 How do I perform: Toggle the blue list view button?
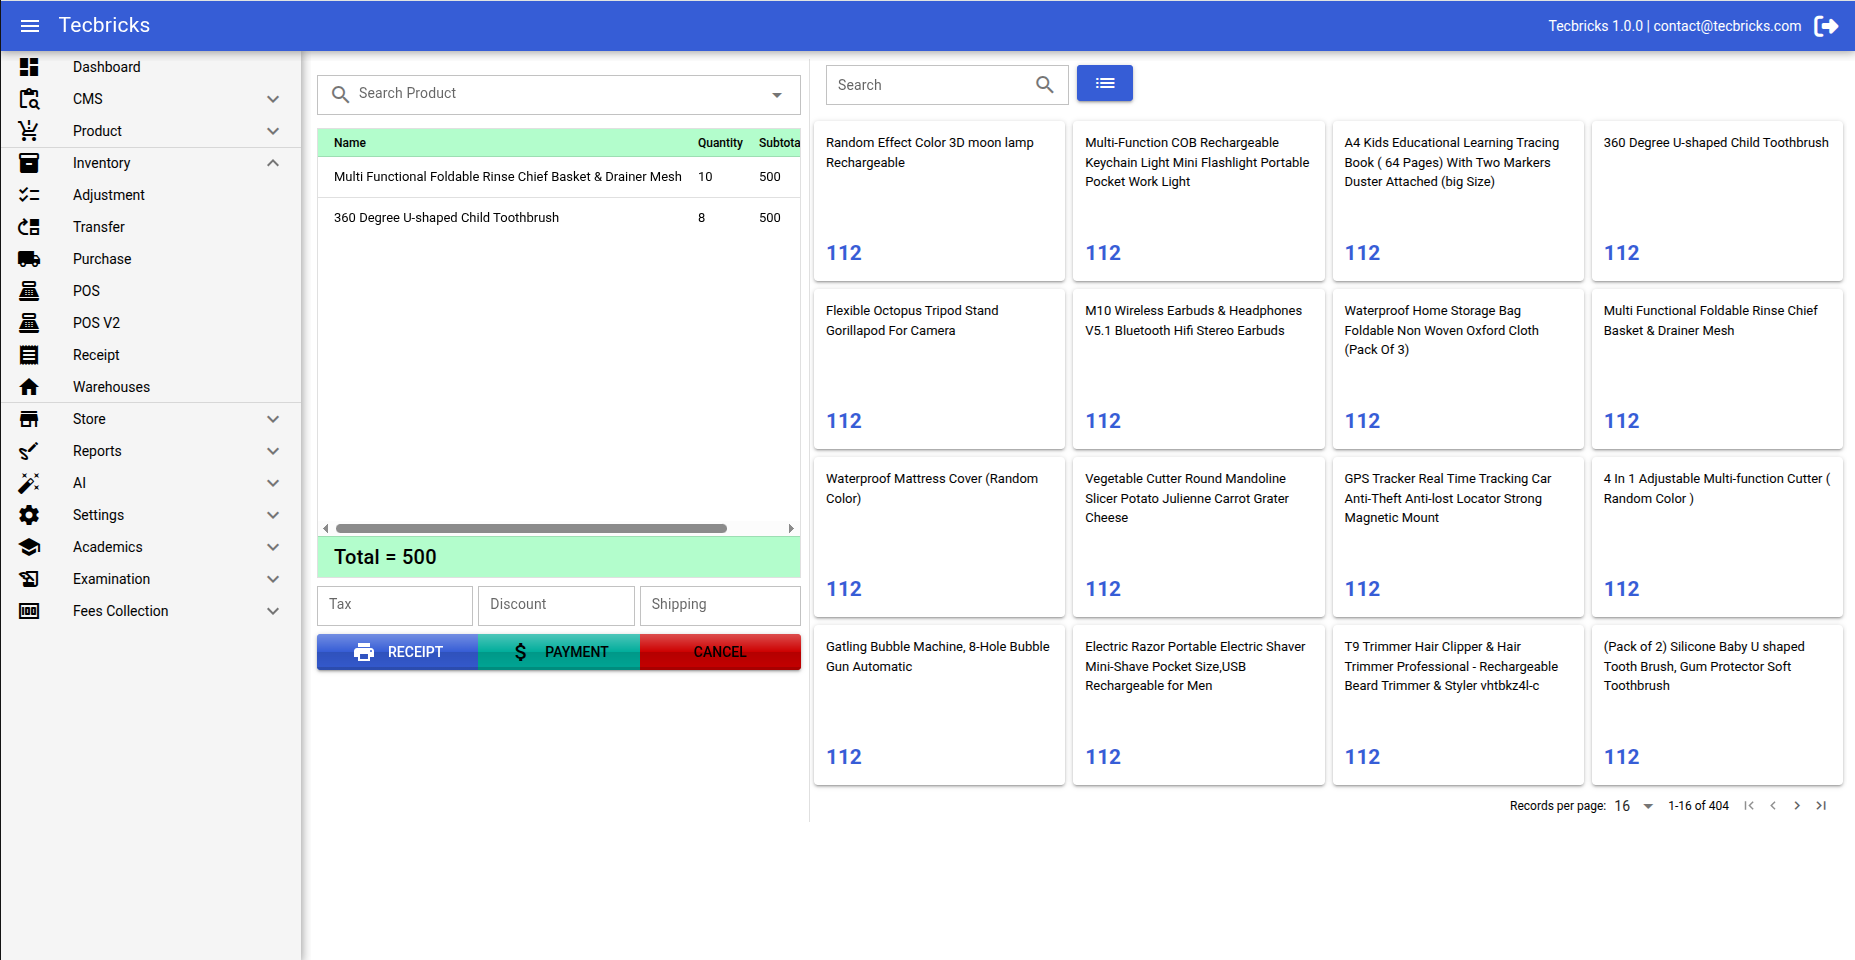click(x=1105, y=83)
